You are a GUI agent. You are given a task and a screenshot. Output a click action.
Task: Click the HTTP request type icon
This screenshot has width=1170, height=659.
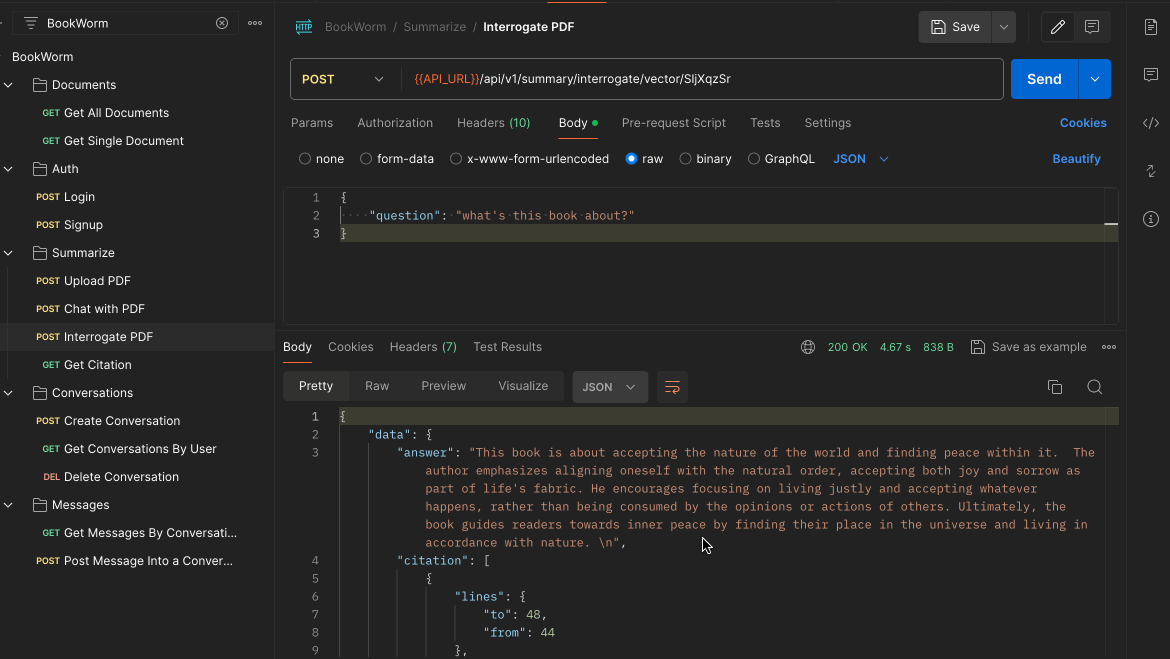pos(304,27)
